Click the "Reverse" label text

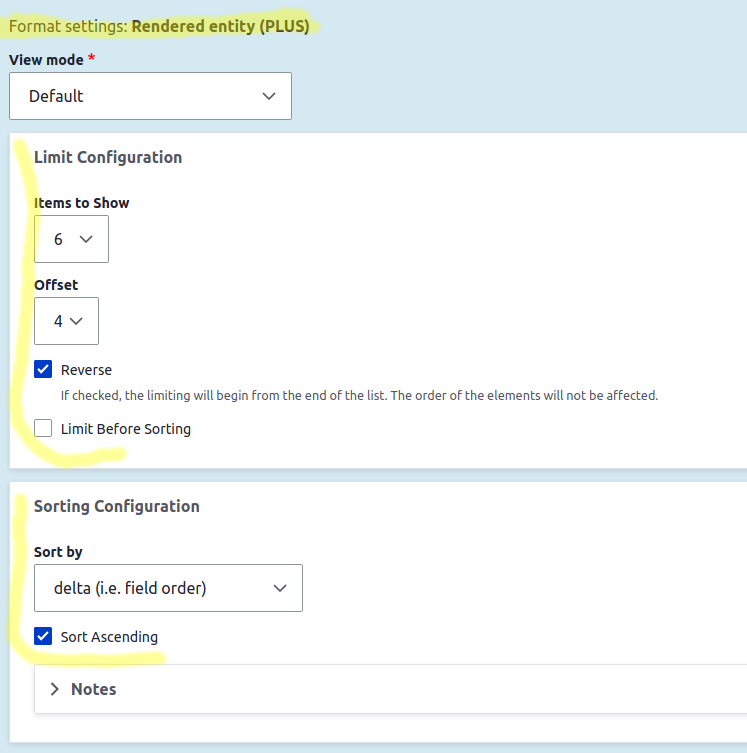(x=86, y=370)
